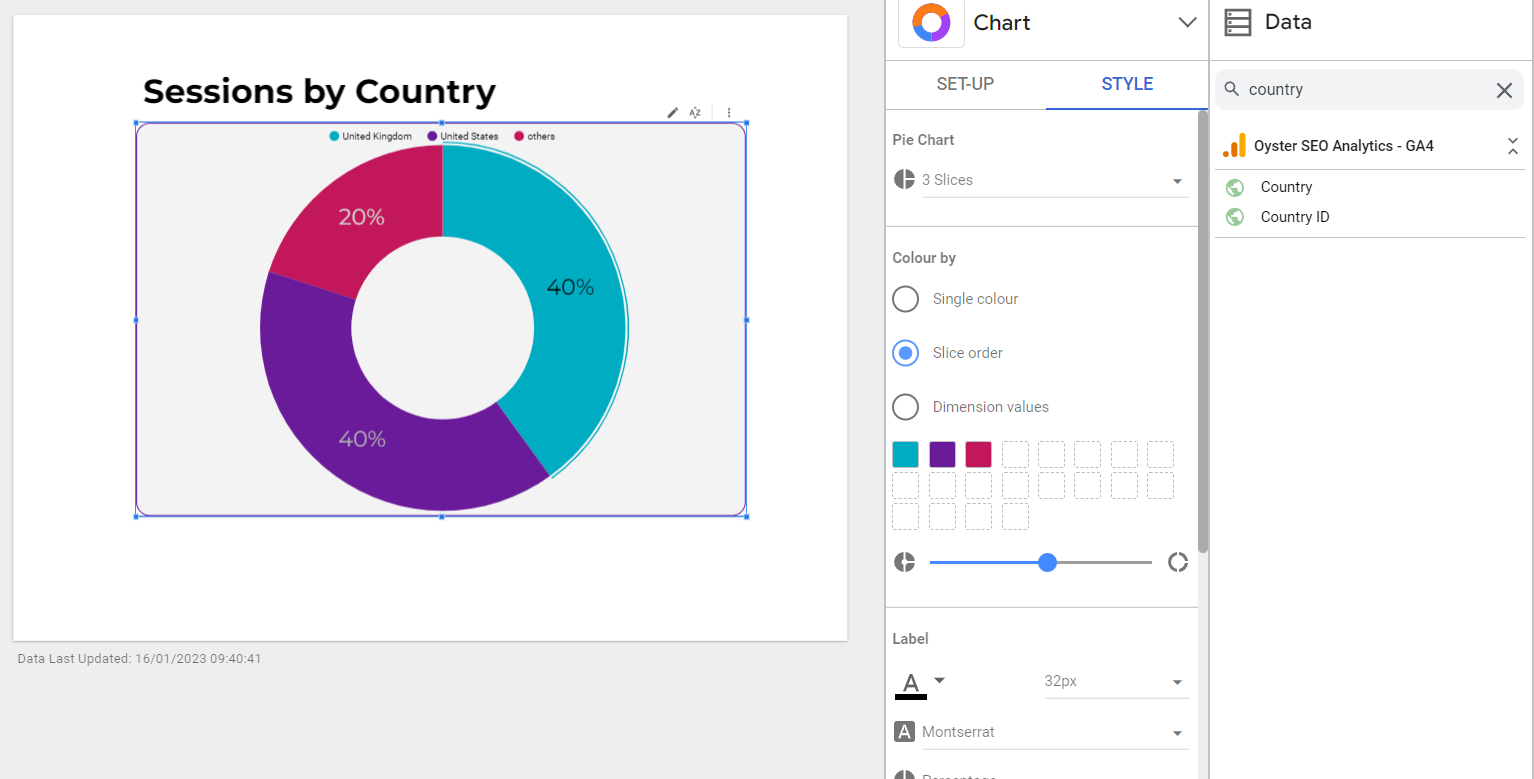1534x779 pixels.
Task: Switch to the STYLE tab
Action: click(x=1127, y=84)
